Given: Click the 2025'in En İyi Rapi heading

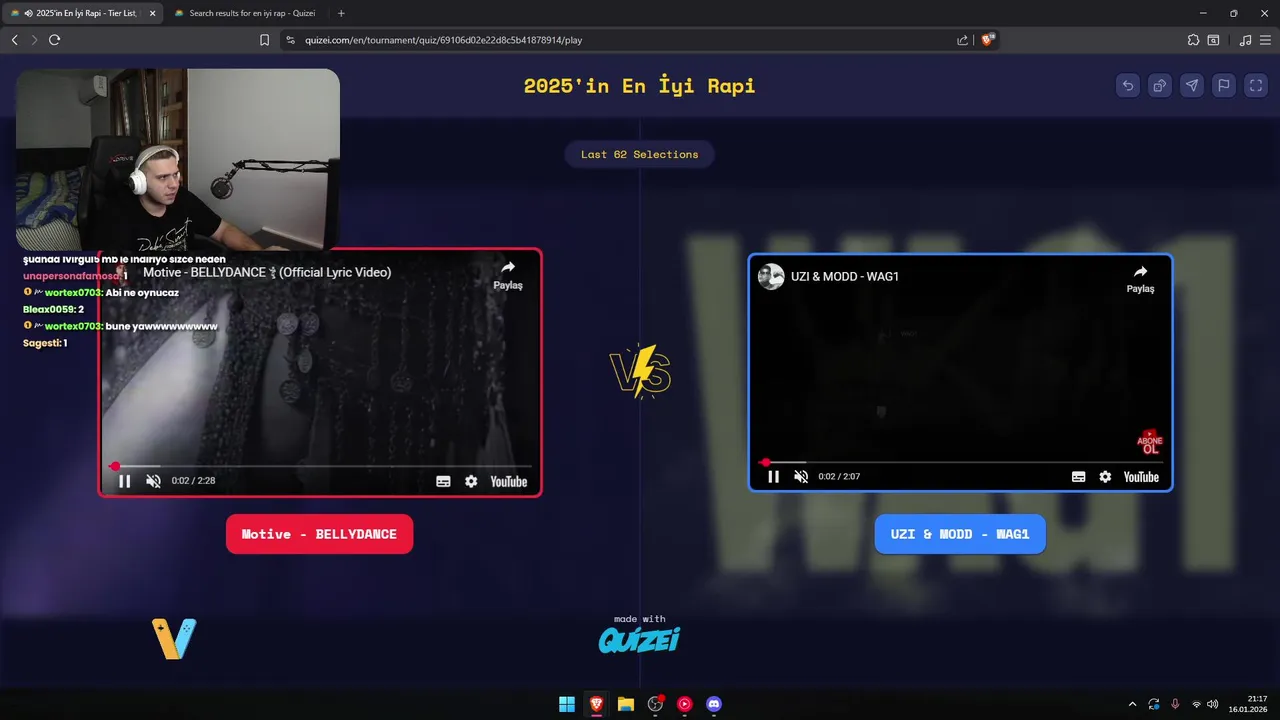Looking at the screenshot, I should pos(640,85).
